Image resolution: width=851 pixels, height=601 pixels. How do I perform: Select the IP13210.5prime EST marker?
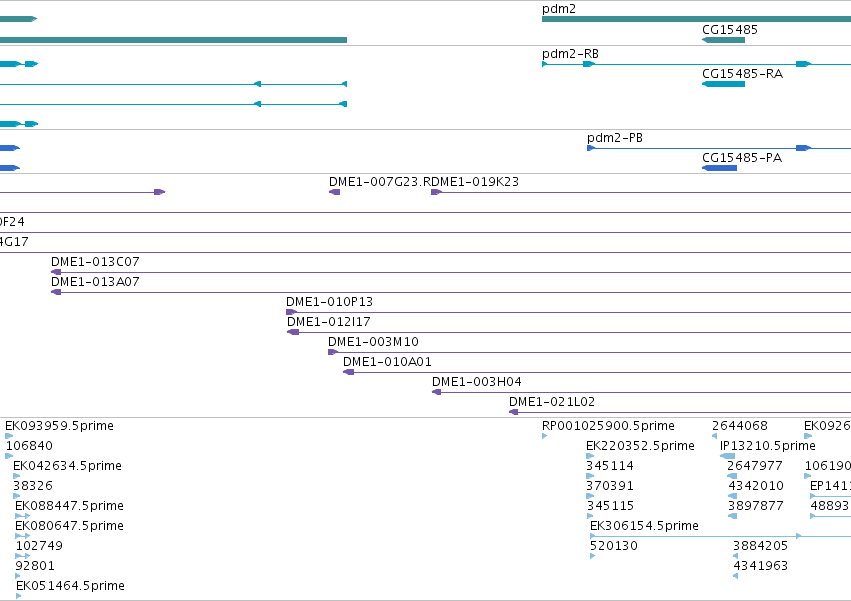pos(727,456)
